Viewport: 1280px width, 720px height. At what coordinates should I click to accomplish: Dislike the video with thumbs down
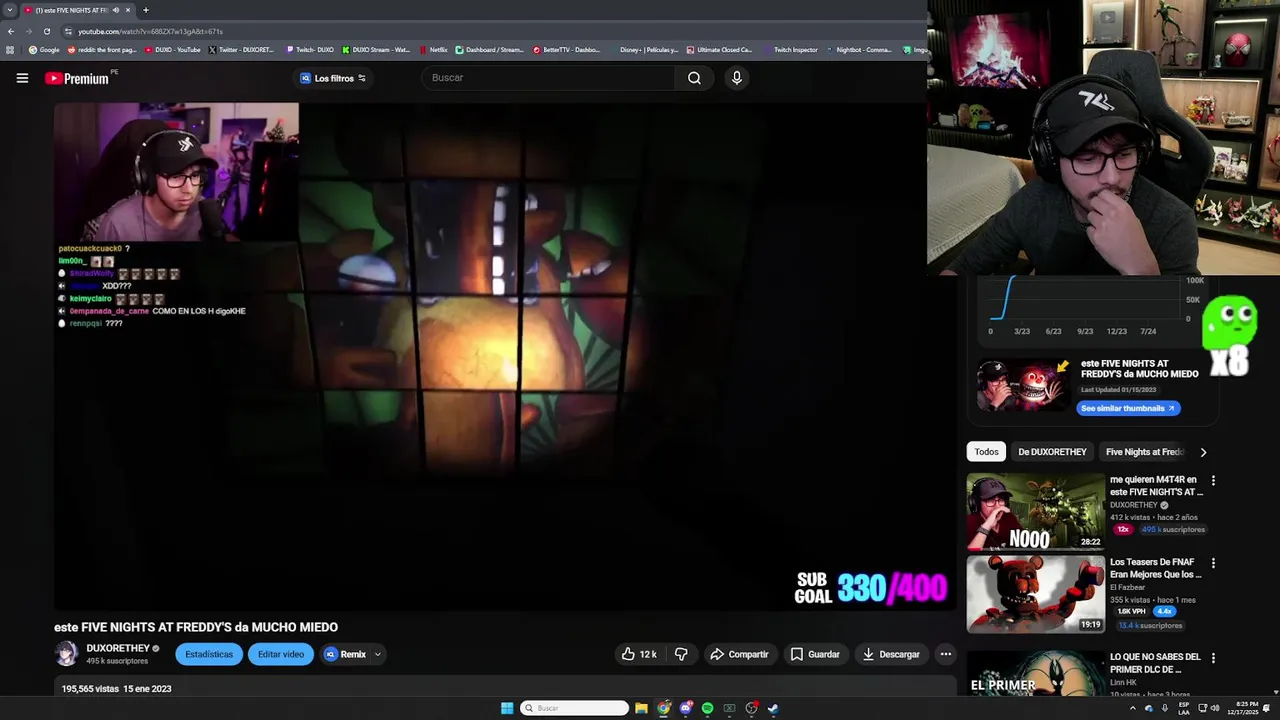(x=681, y=654)
